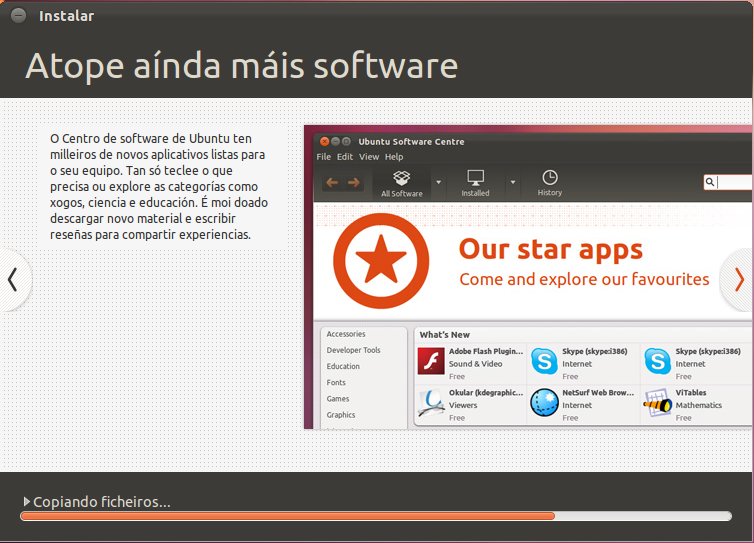Click the installation progress bar
Viewport: 754px width, 543px height.
point(376,516)
